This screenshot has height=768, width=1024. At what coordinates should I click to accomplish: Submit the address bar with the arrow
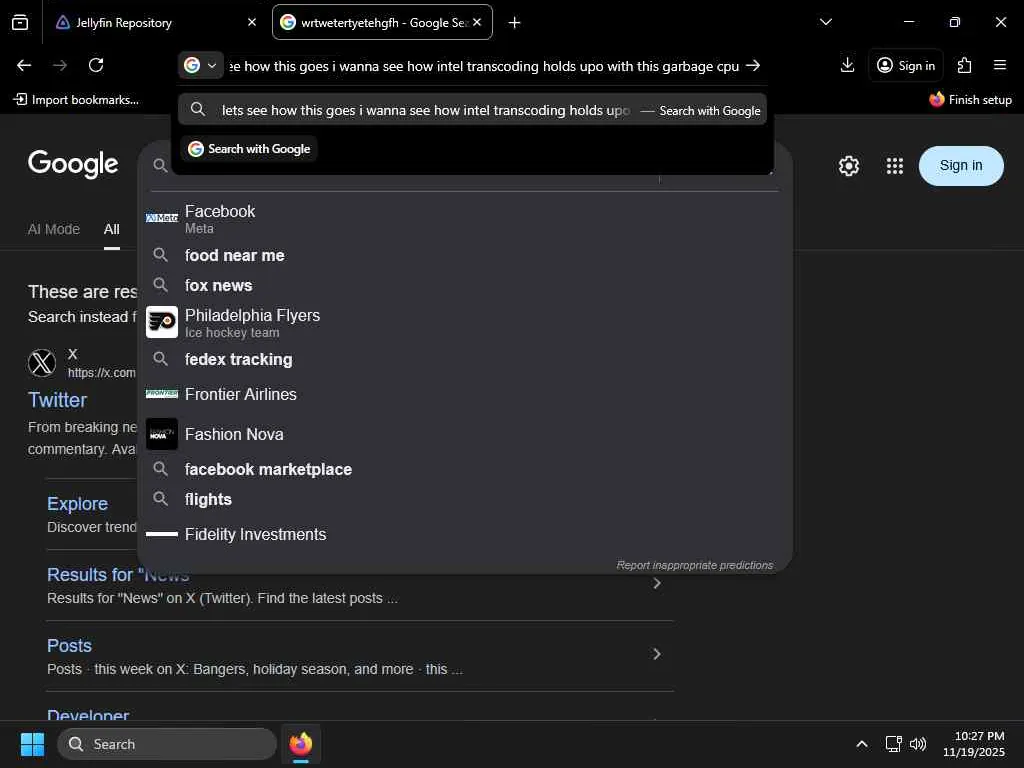753,65
